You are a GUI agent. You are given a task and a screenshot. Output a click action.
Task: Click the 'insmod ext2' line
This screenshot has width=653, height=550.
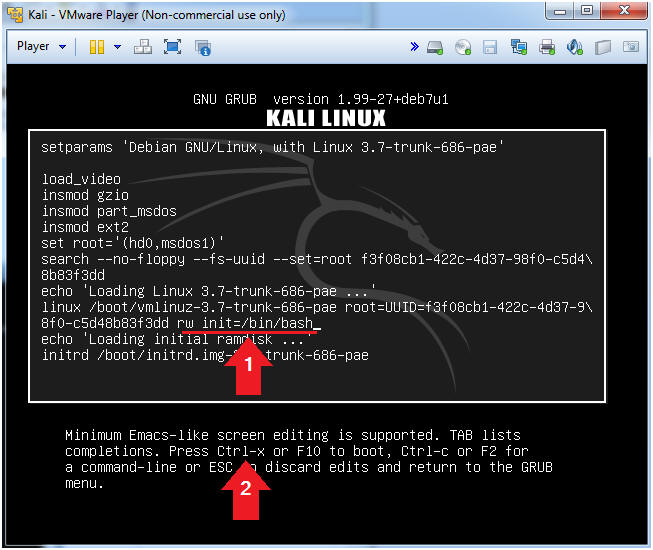pyautogui.click(x=85, y=227)
